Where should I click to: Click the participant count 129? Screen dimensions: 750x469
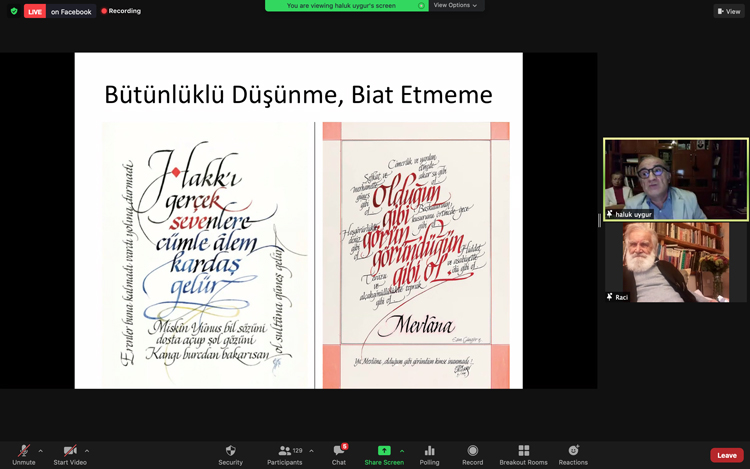[298, 450]
